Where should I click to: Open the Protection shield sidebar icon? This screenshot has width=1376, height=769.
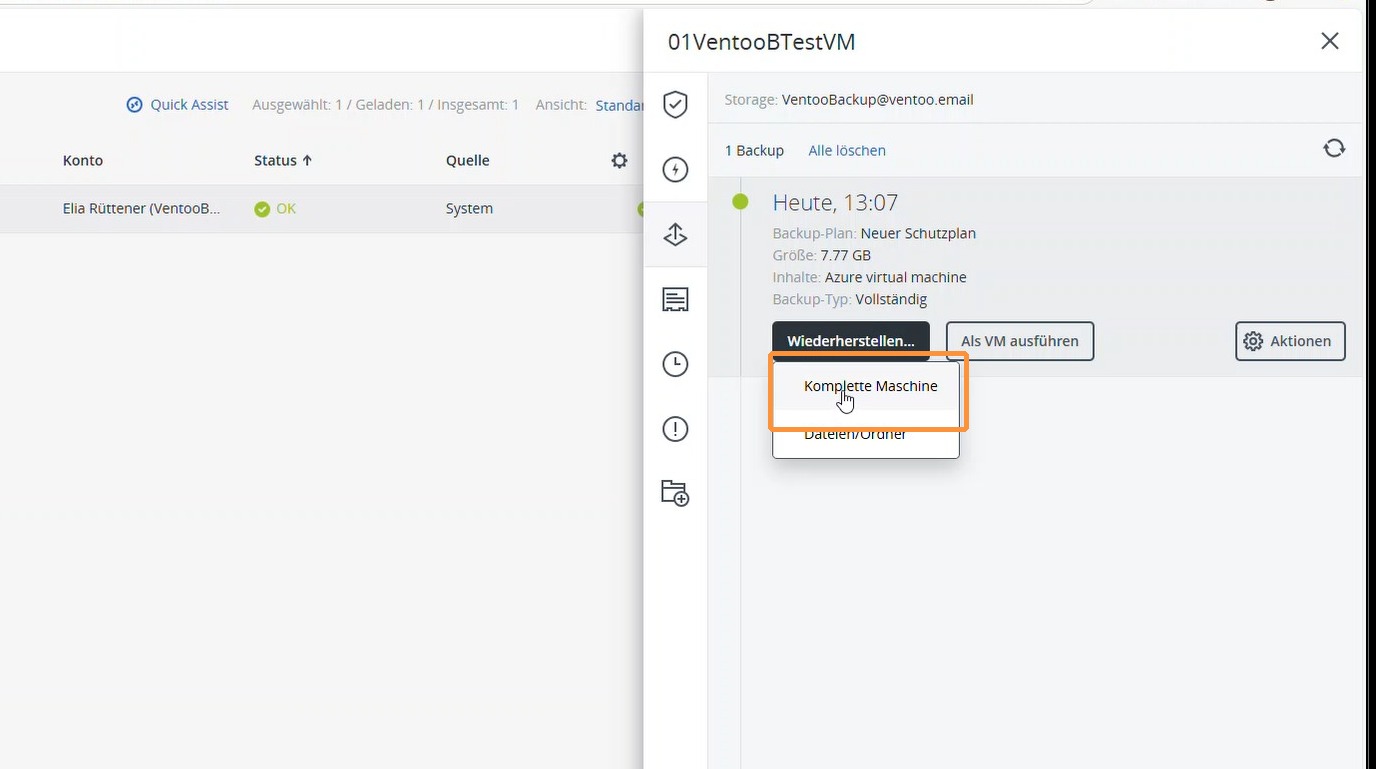click(676, 104)
